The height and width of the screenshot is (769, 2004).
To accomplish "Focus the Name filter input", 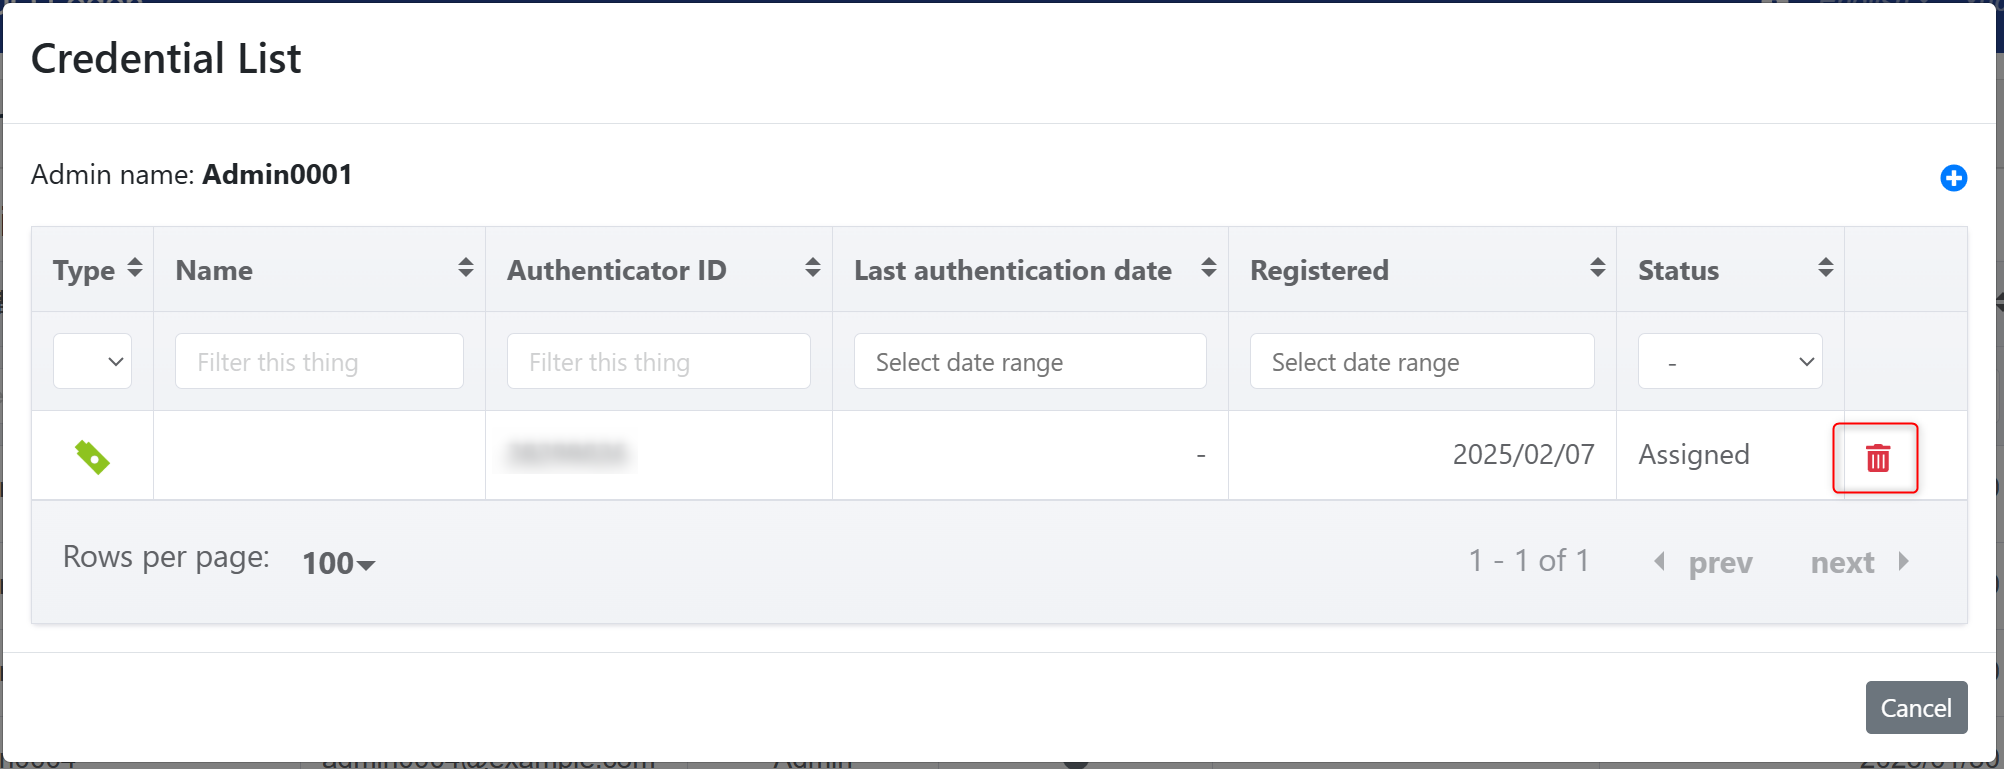I will point(319,361).
